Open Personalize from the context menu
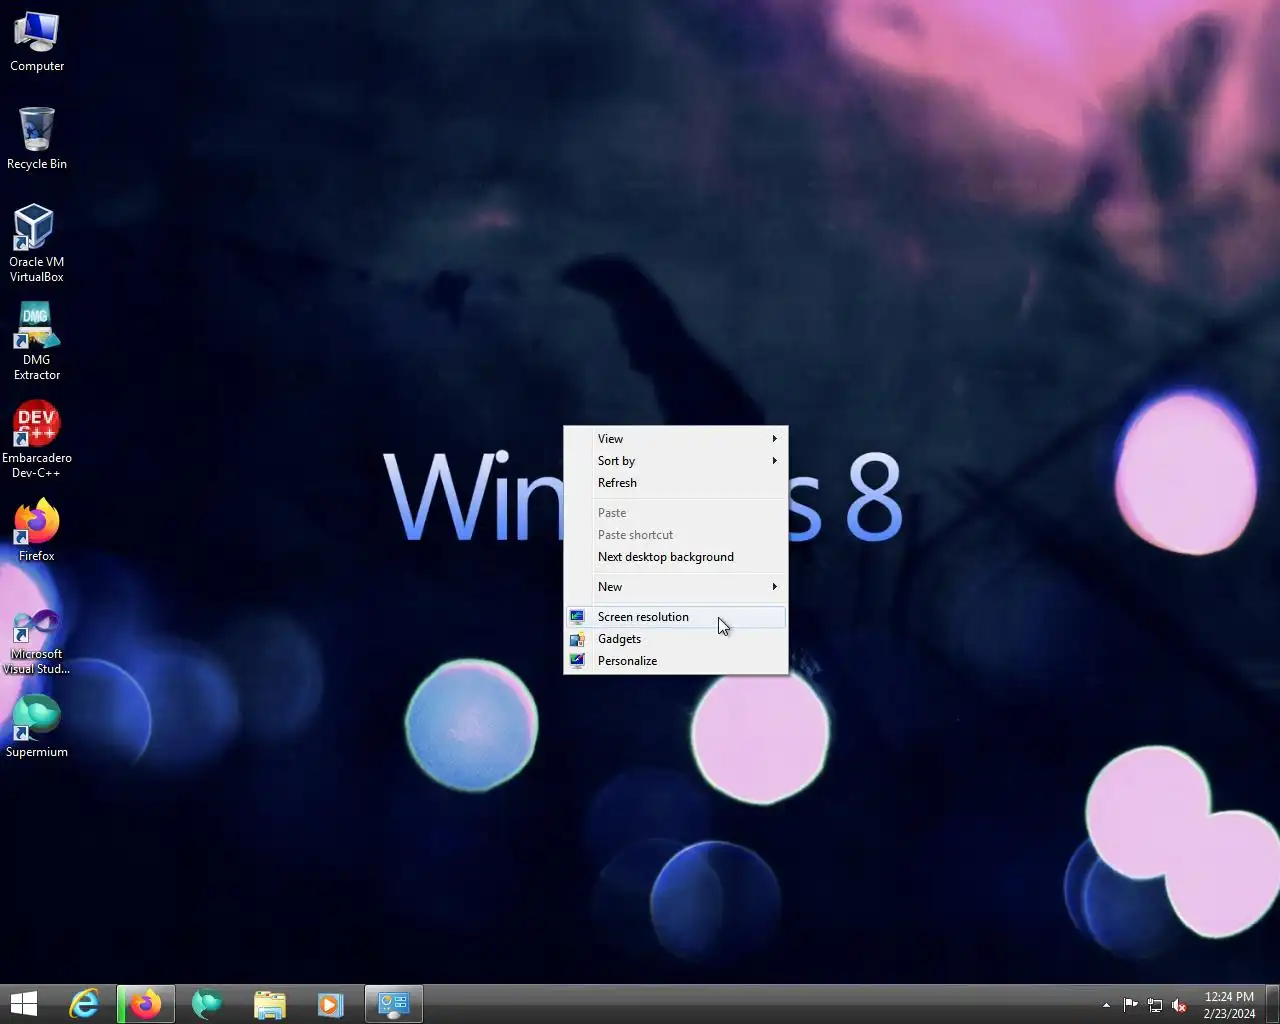Screen dimensions: 1280x1024 (x=676, y=661)
